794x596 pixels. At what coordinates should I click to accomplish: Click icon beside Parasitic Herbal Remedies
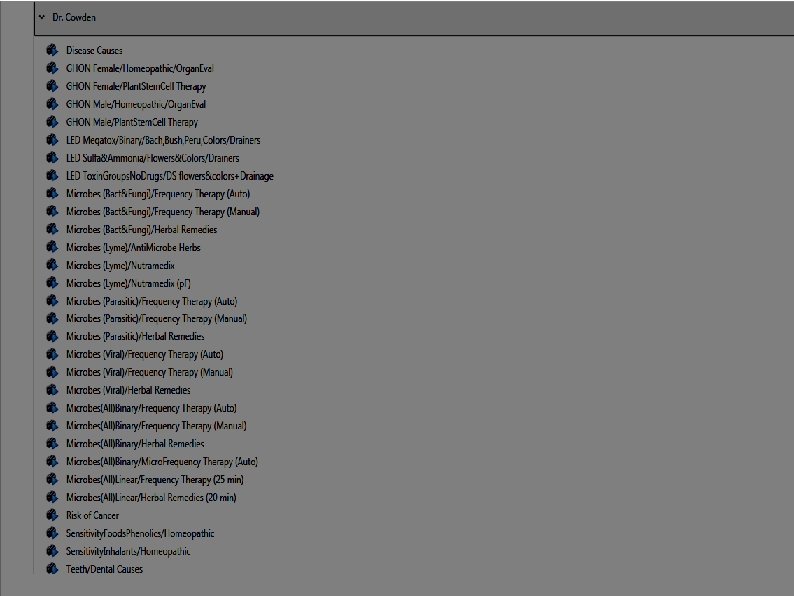tap(52, 336)
